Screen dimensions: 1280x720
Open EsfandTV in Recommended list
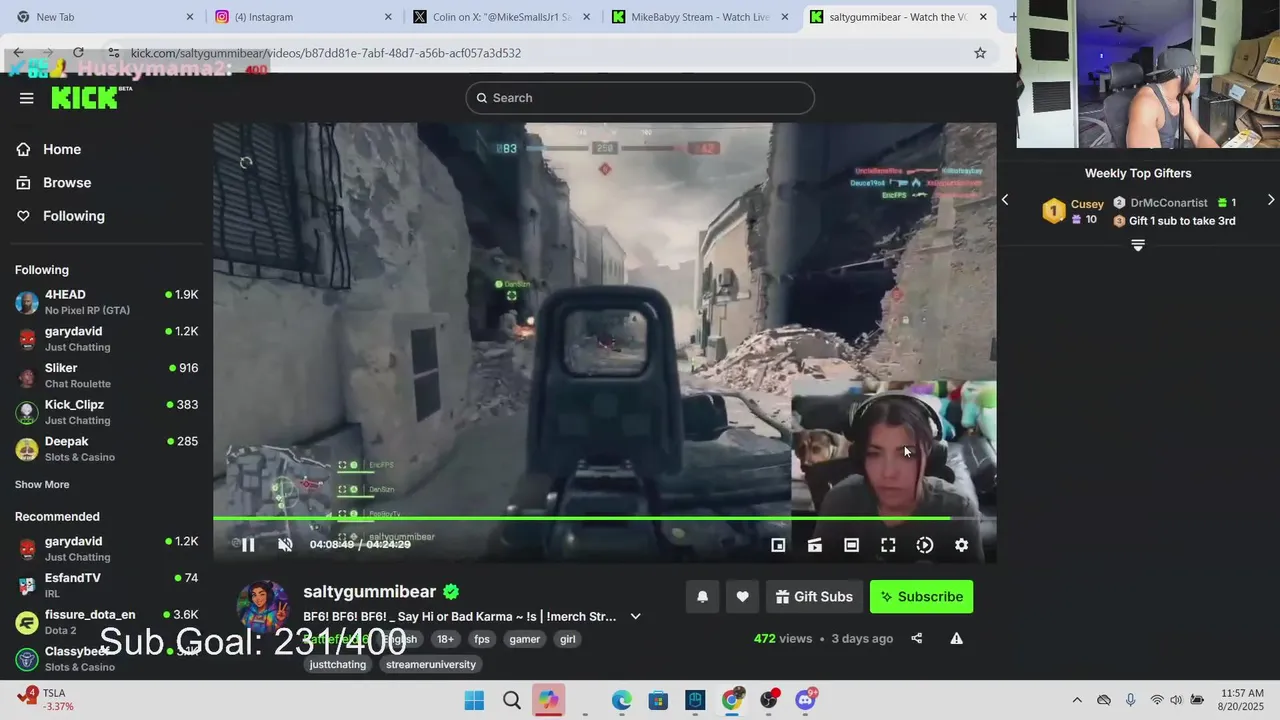point(106,585)
